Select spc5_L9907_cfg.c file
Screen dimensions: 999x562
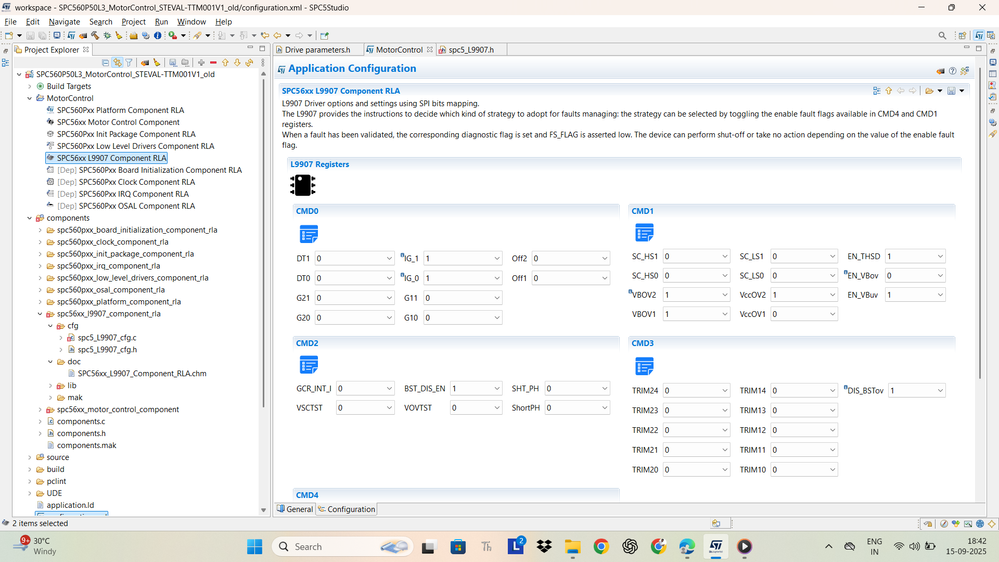point(106,338)
